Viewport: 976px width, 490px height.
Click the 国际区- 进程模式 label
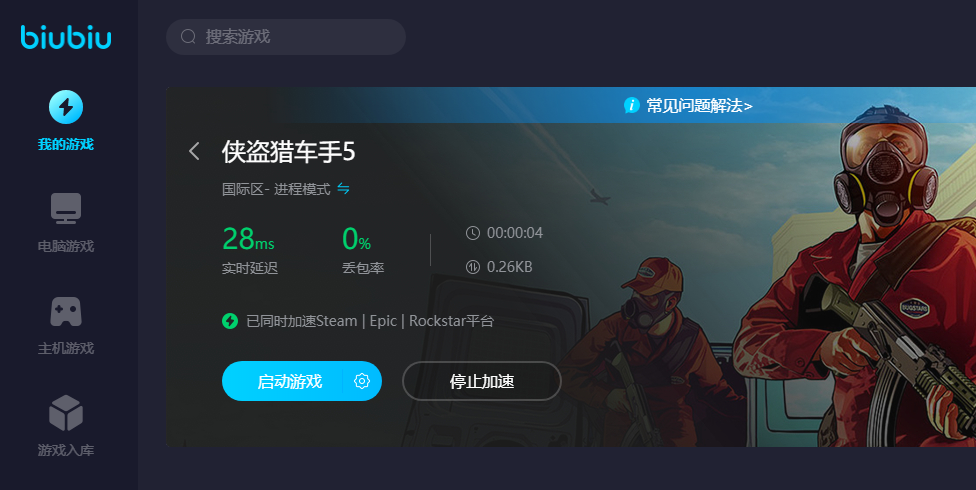tap(276, 189)
